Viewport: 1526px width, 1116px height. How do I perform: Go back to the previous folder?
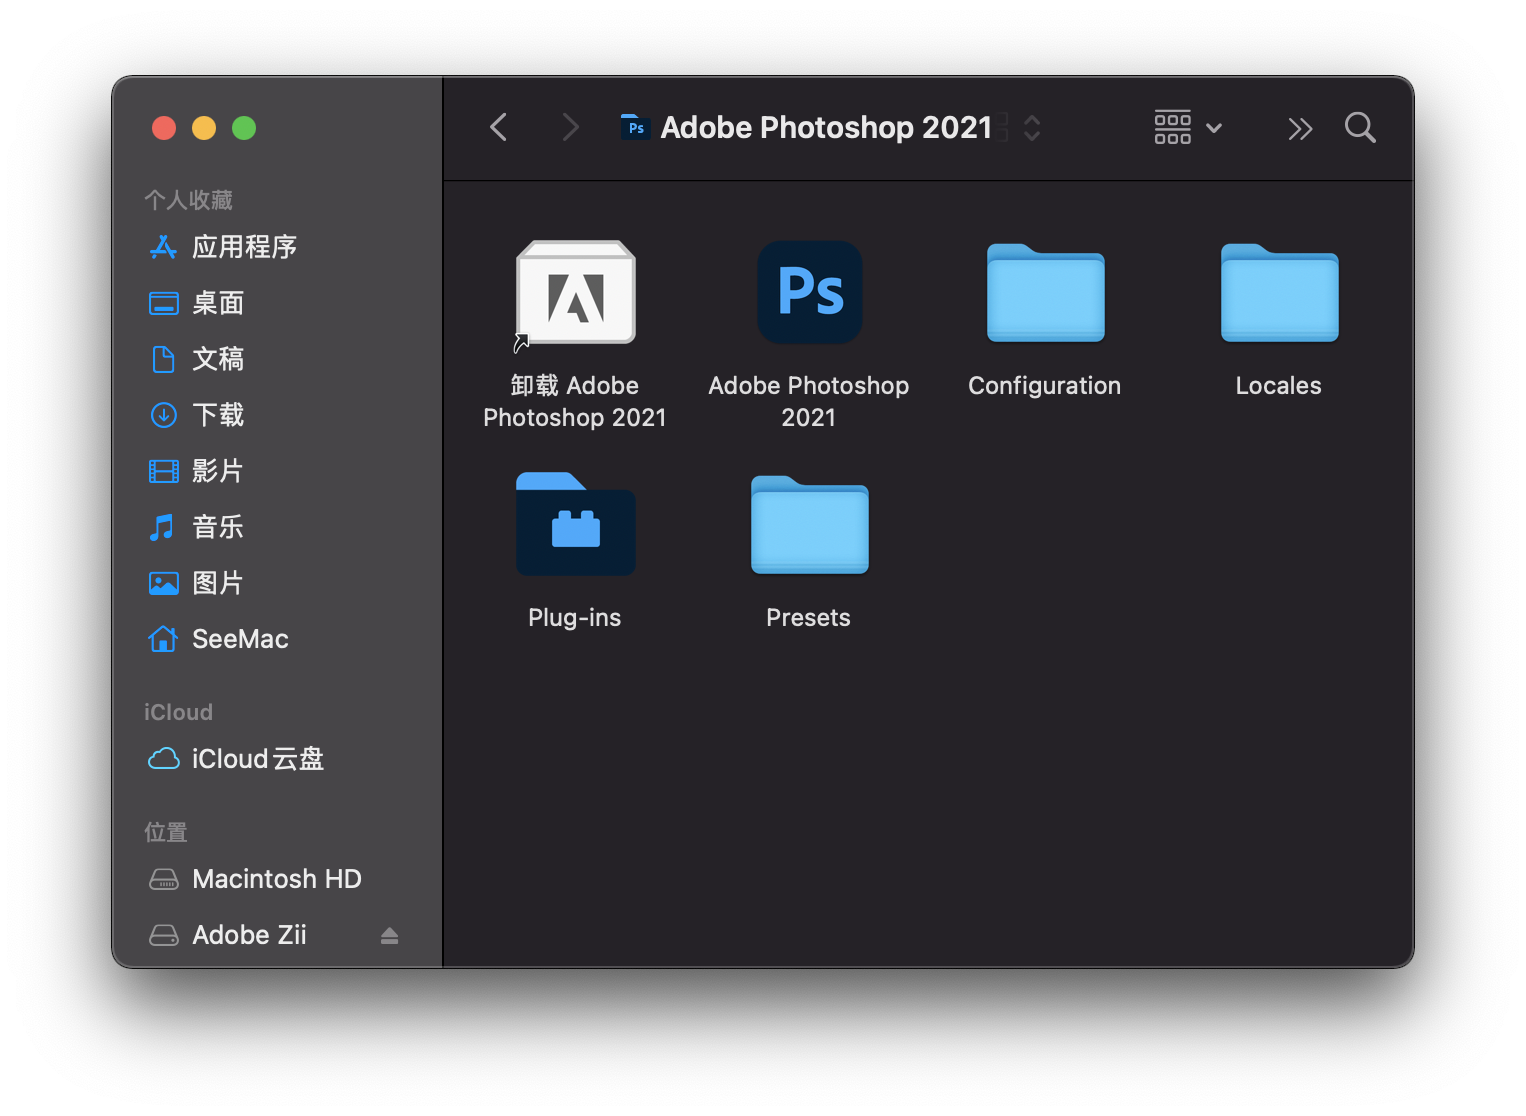point(499,128)
